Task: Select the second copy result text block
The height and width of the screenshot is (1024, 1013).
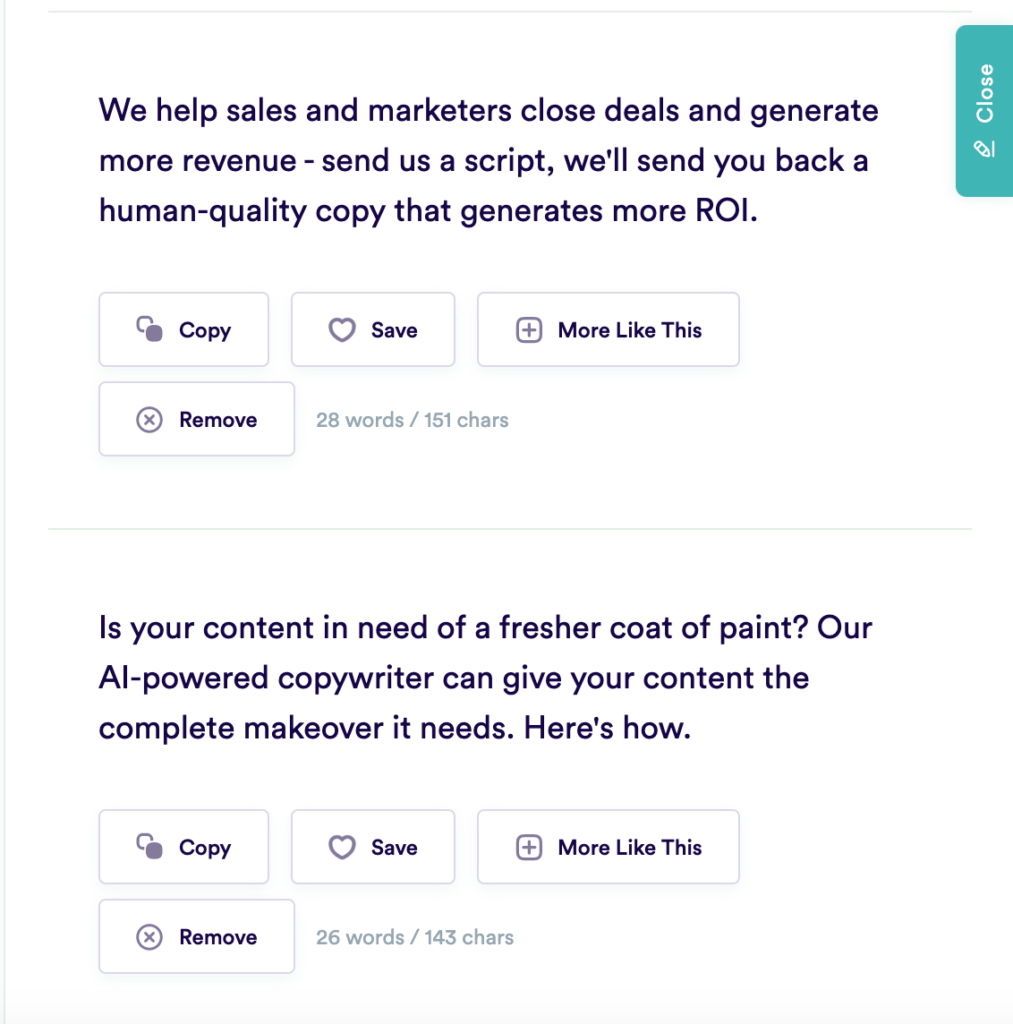Action: [x=487, y=678]
